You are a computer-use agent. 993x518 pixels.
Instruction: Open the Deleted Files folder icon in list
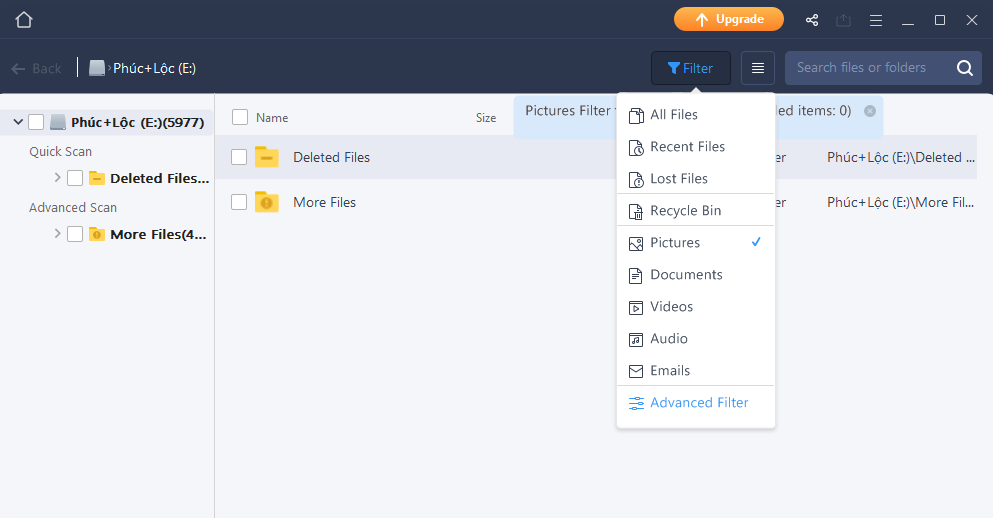click(266, 157)
